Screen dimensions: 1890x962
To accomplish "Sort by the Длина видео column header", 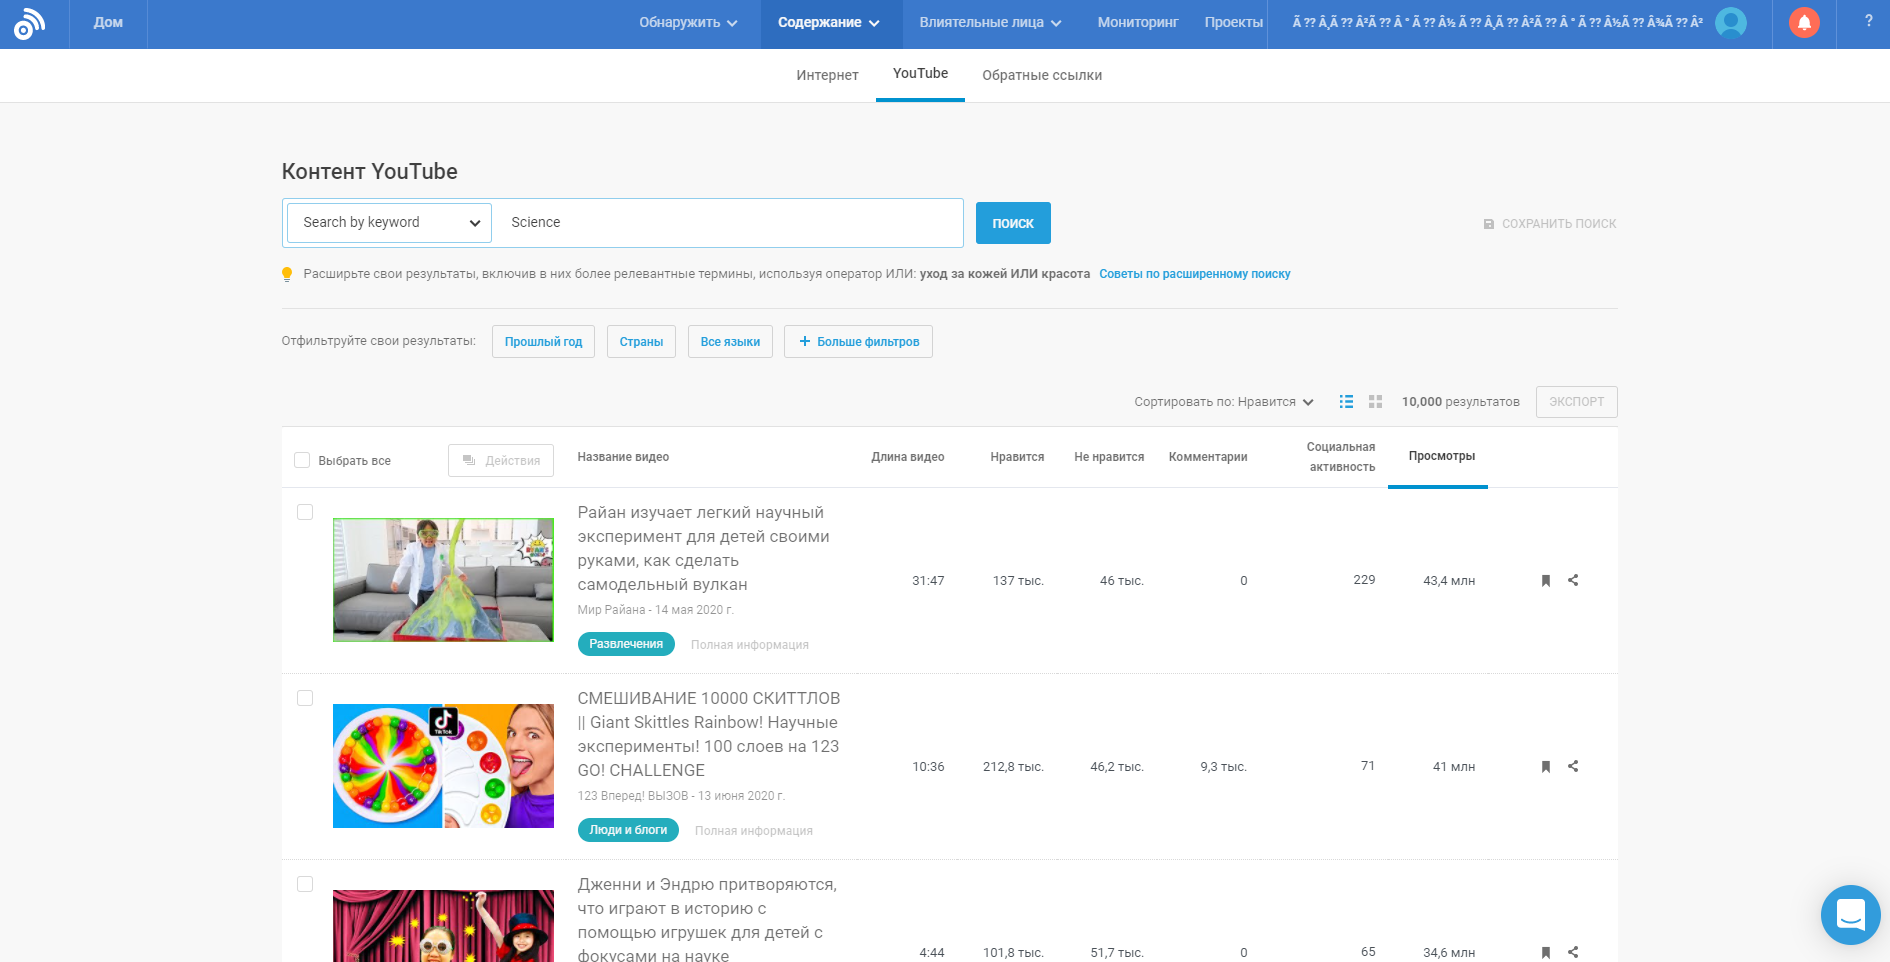I will point(907,457).
